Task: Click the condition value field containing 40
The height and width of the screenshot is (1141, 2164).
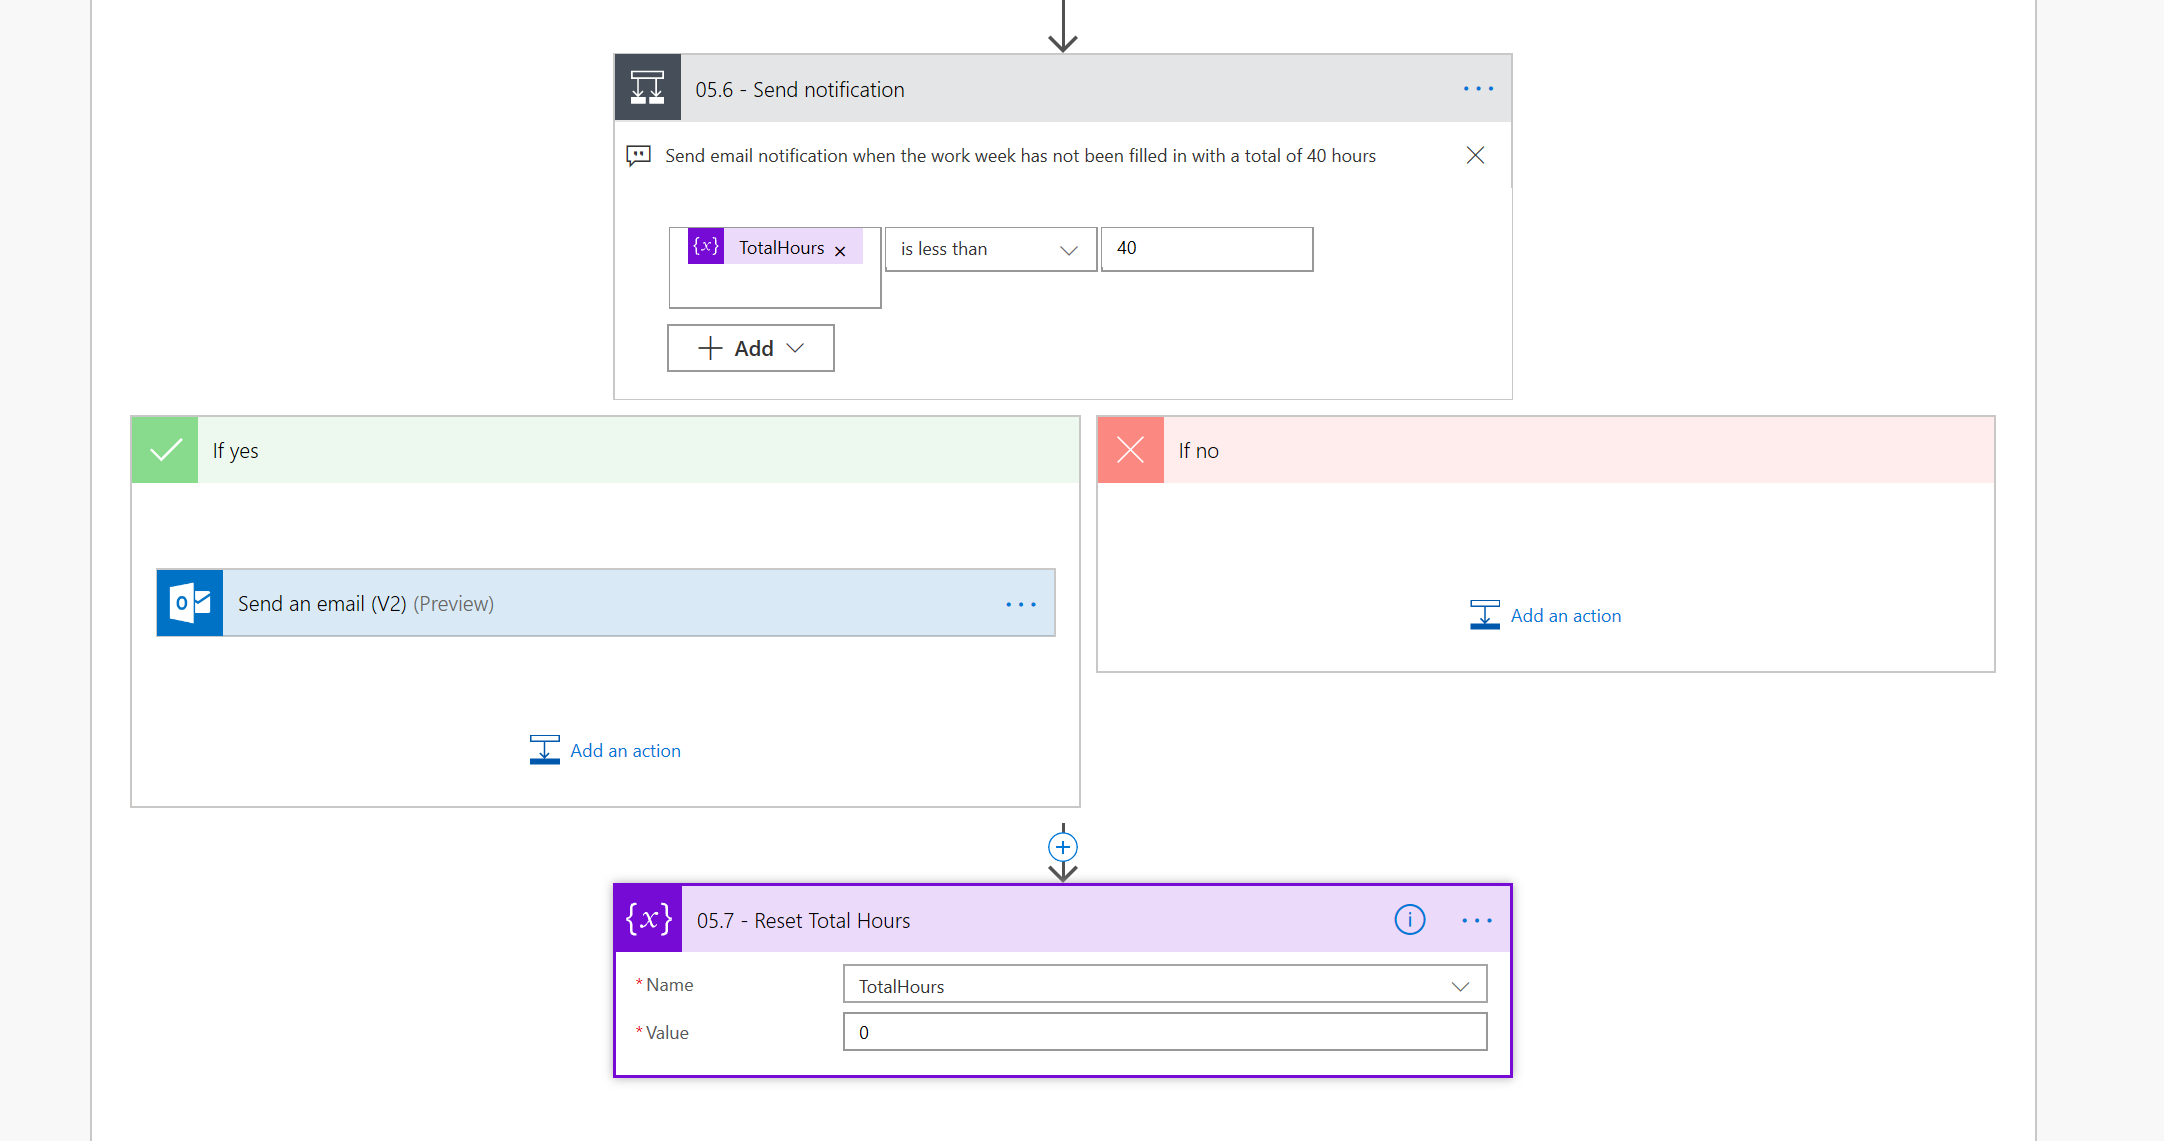Action: pyautogui.click(x=1206, y=249)
